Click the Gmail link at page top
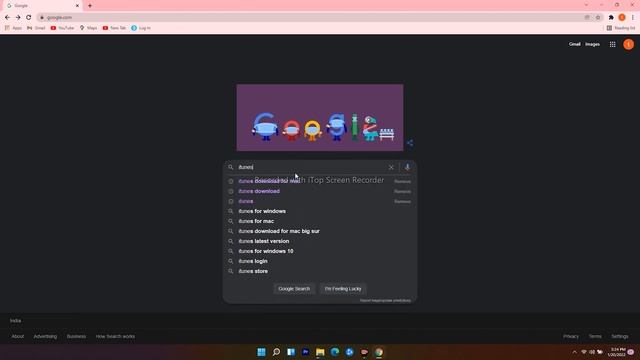Viewport: 640px width, 360px height. point(574,44)
